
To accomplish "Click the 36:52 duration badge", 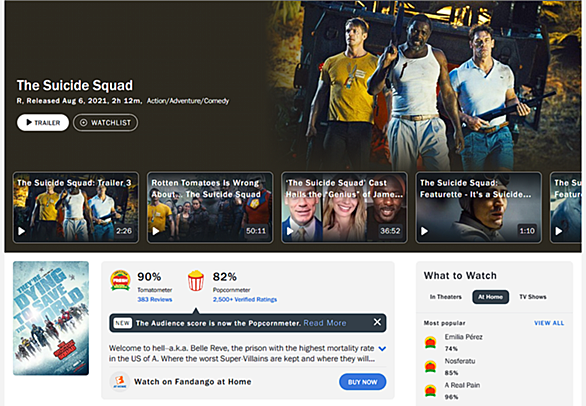I will pyautogui.click(x=390, y=231).
